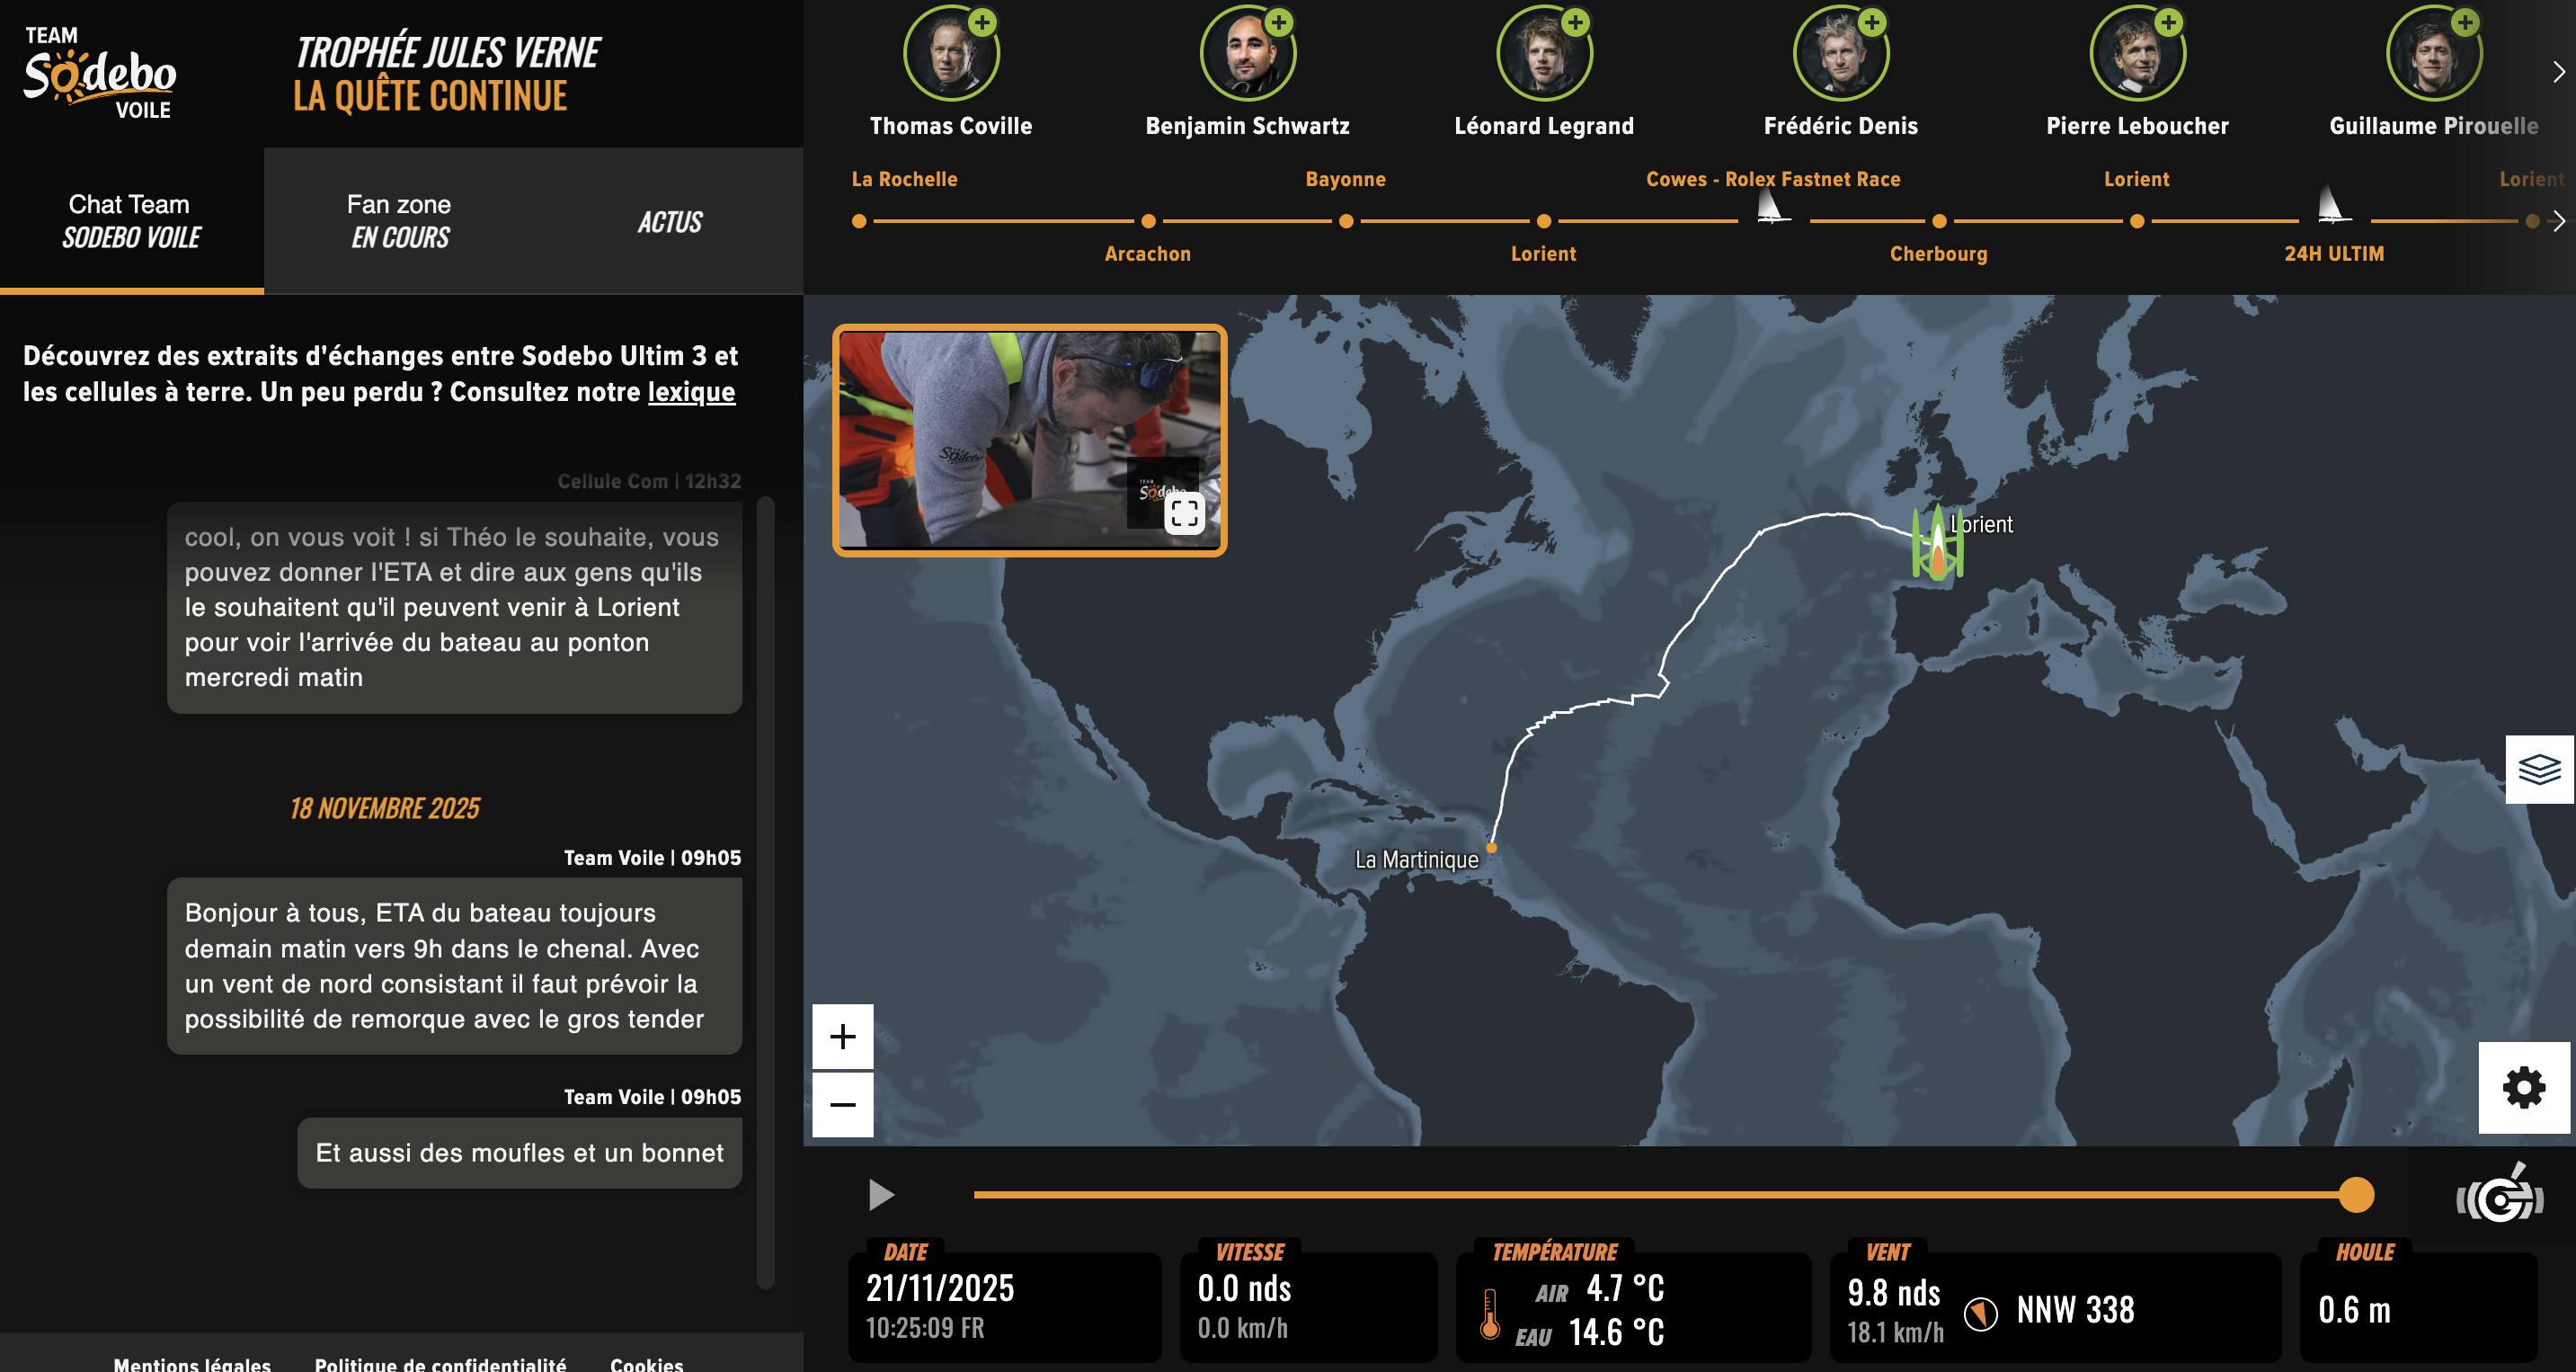Zoom out of the map

coord(842,1105)
